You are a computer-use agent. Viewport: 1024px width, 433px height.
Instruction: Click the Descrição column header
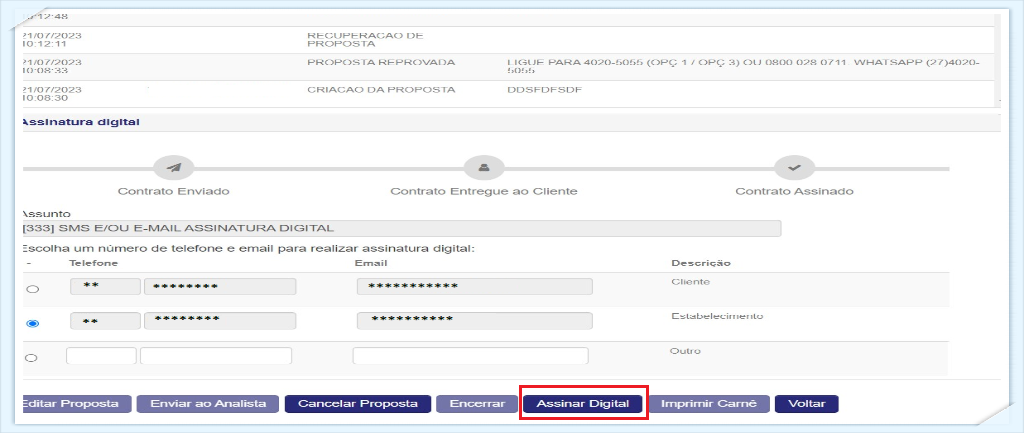[x=700, y=263]
